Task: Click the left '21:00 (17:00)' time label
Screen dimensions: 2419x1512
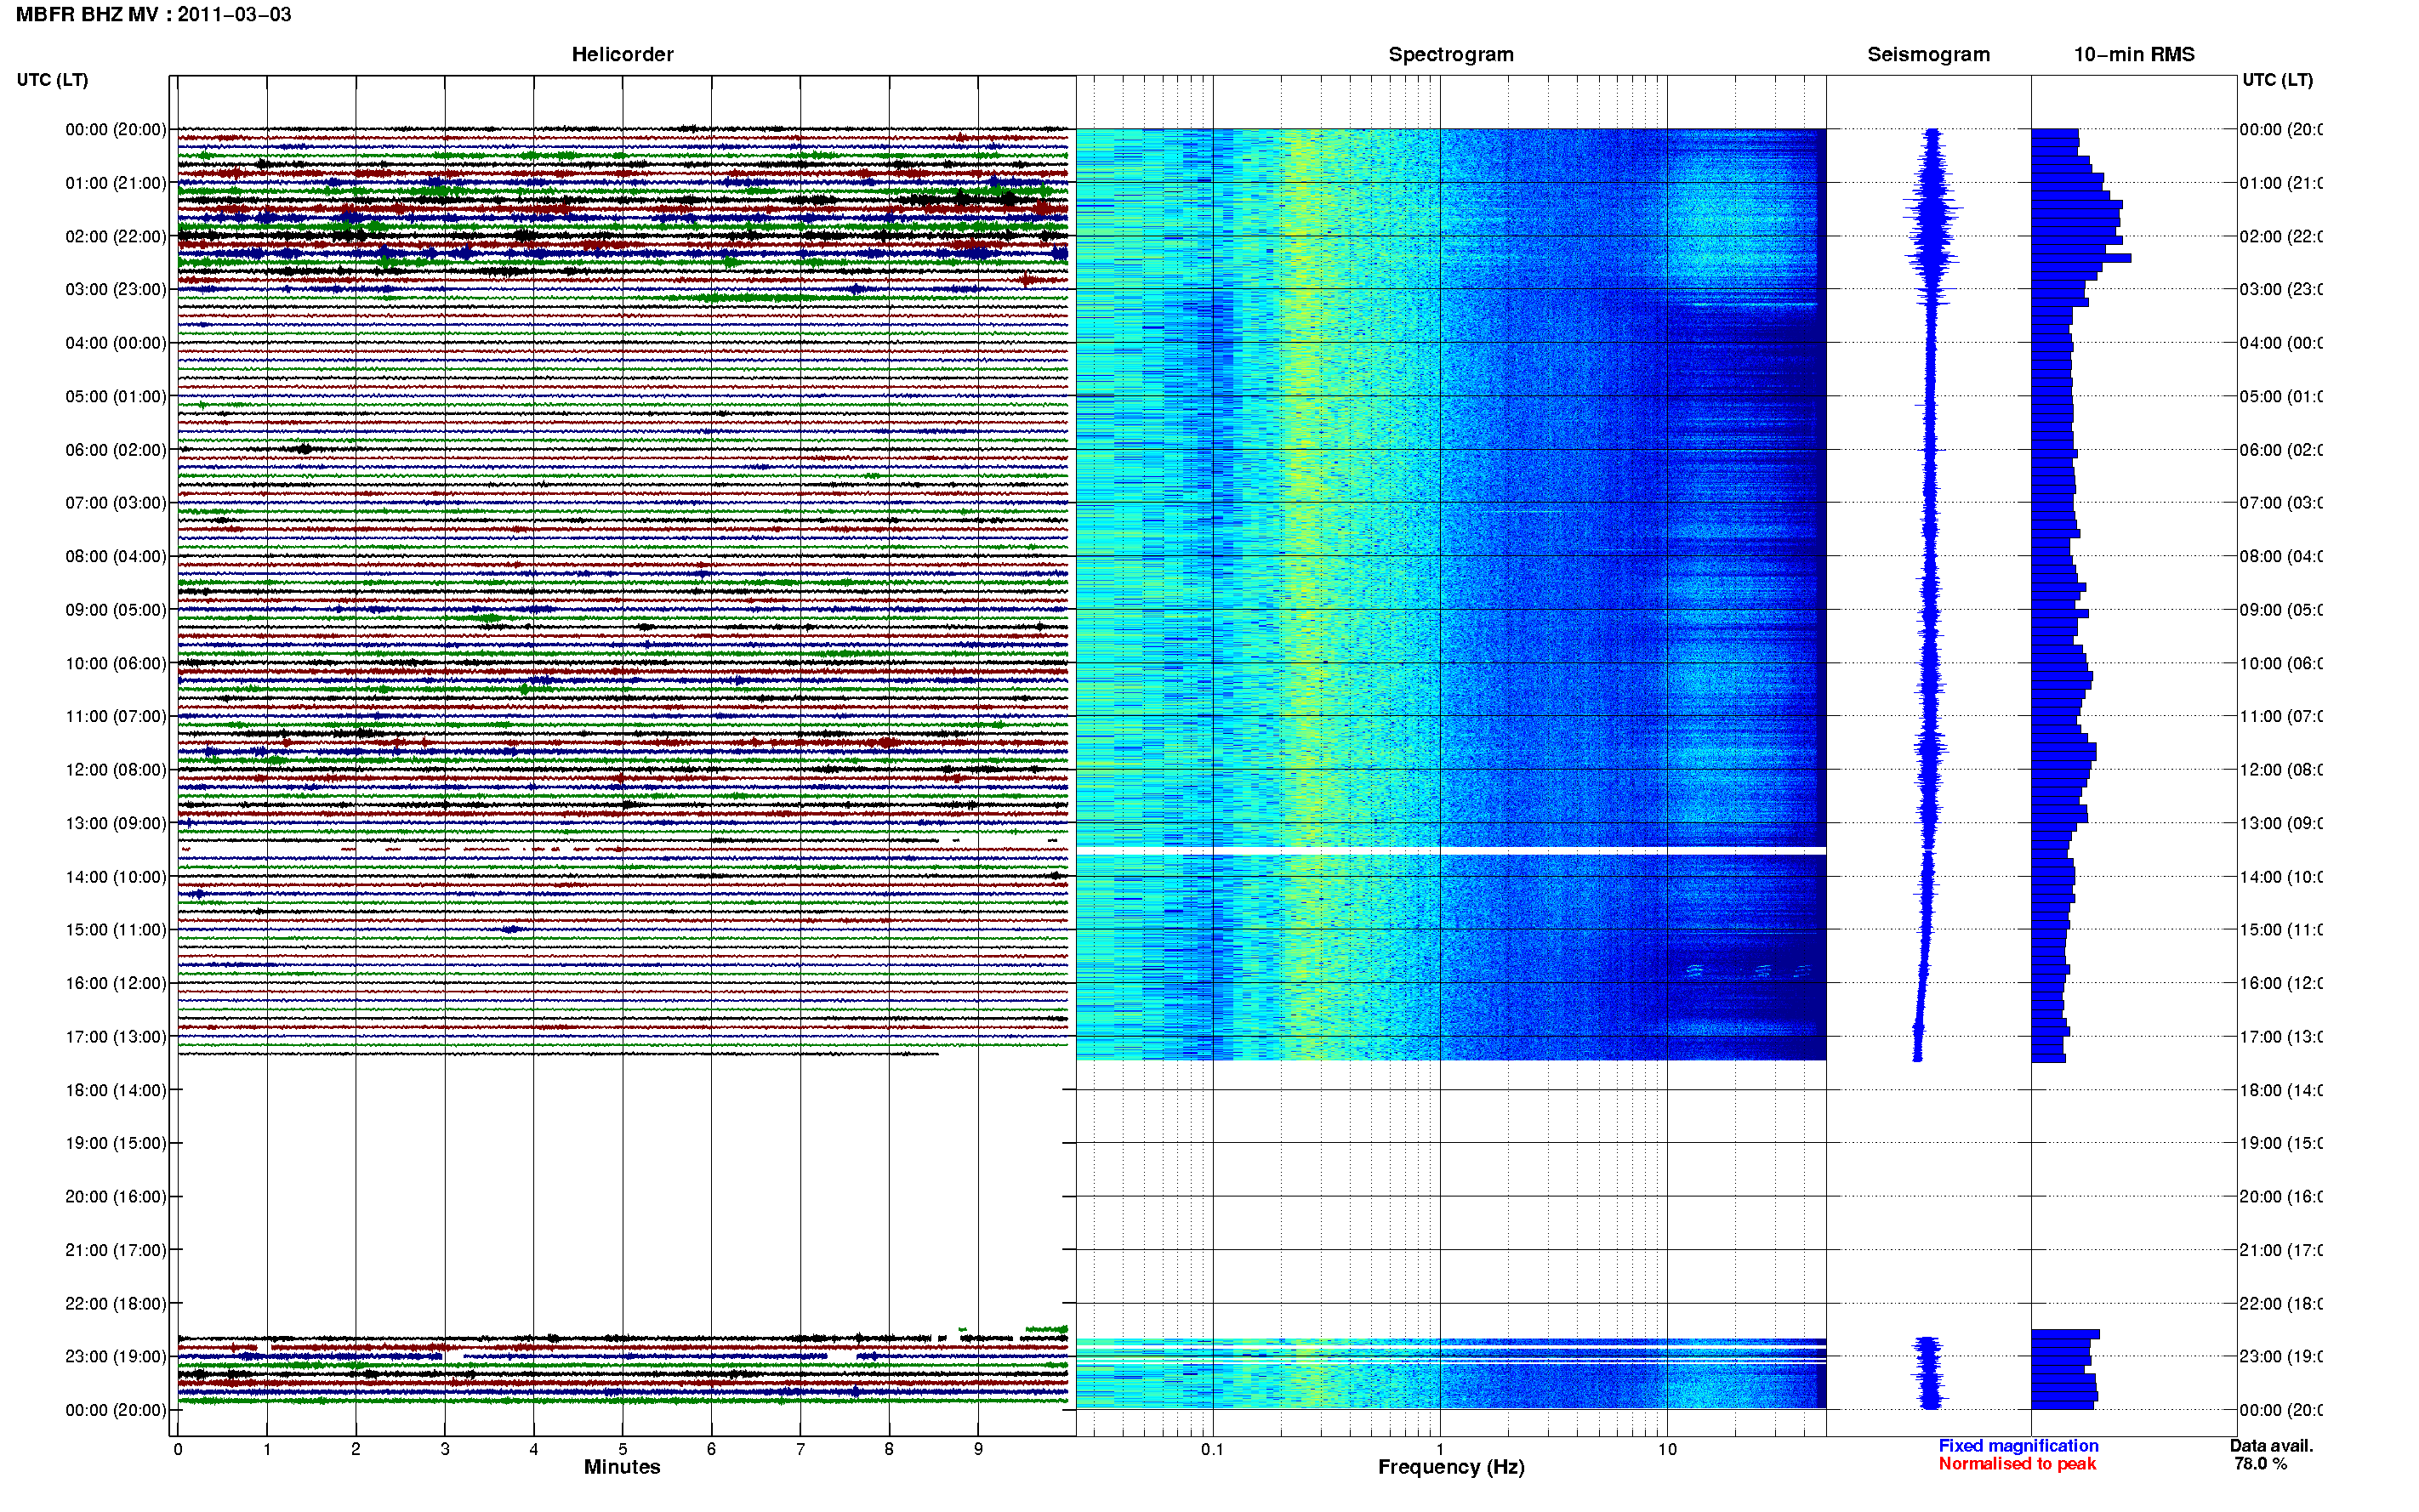Action: 116,1250
